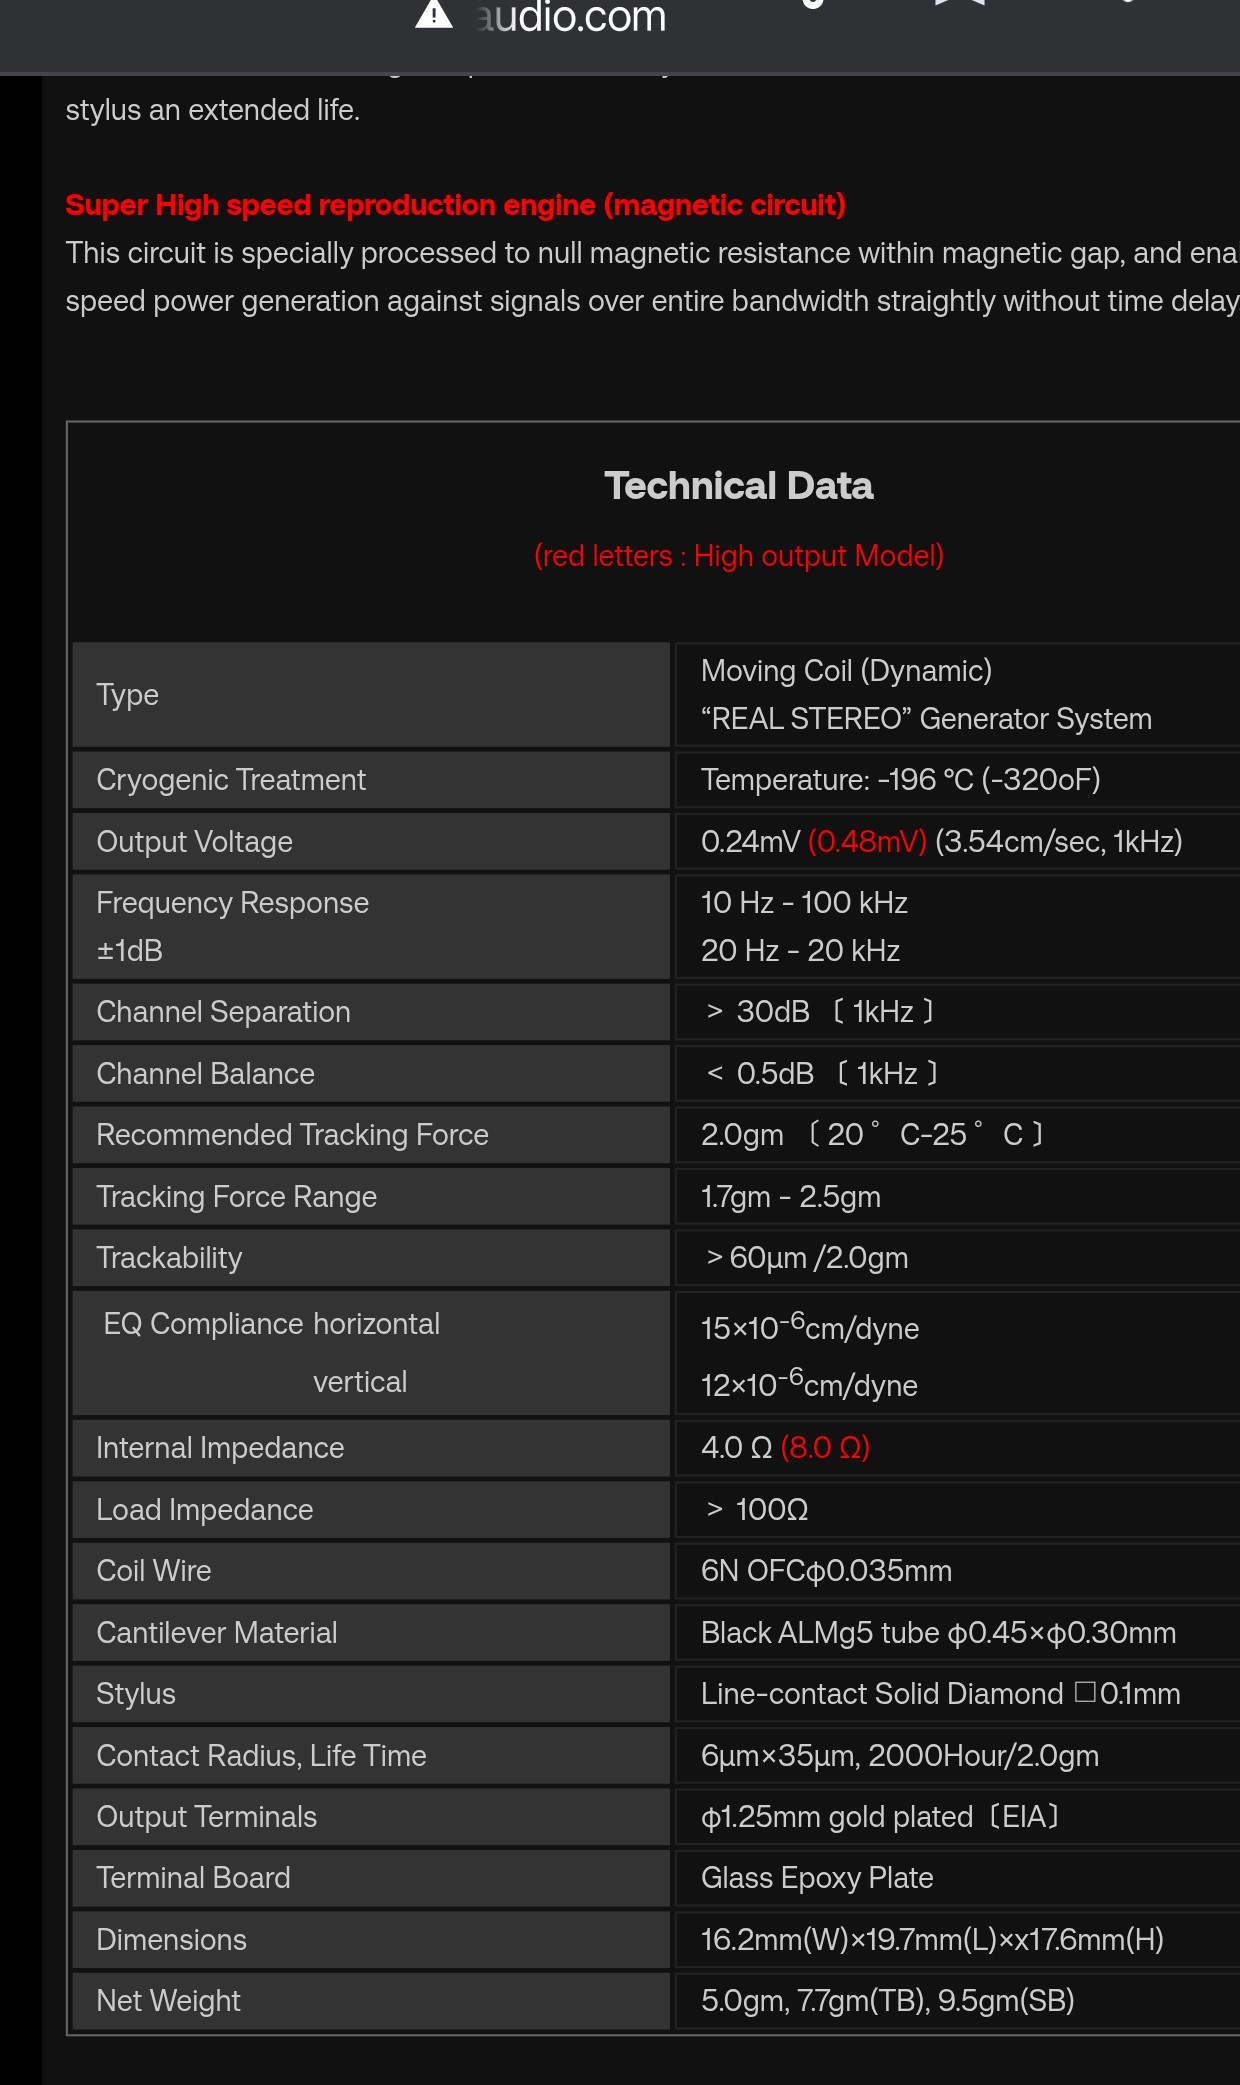The height and width of the screenshot is (2085, 1240).
Task: Select the red 8.0 Ω impedance value
Action: [x=825, y=1448]
